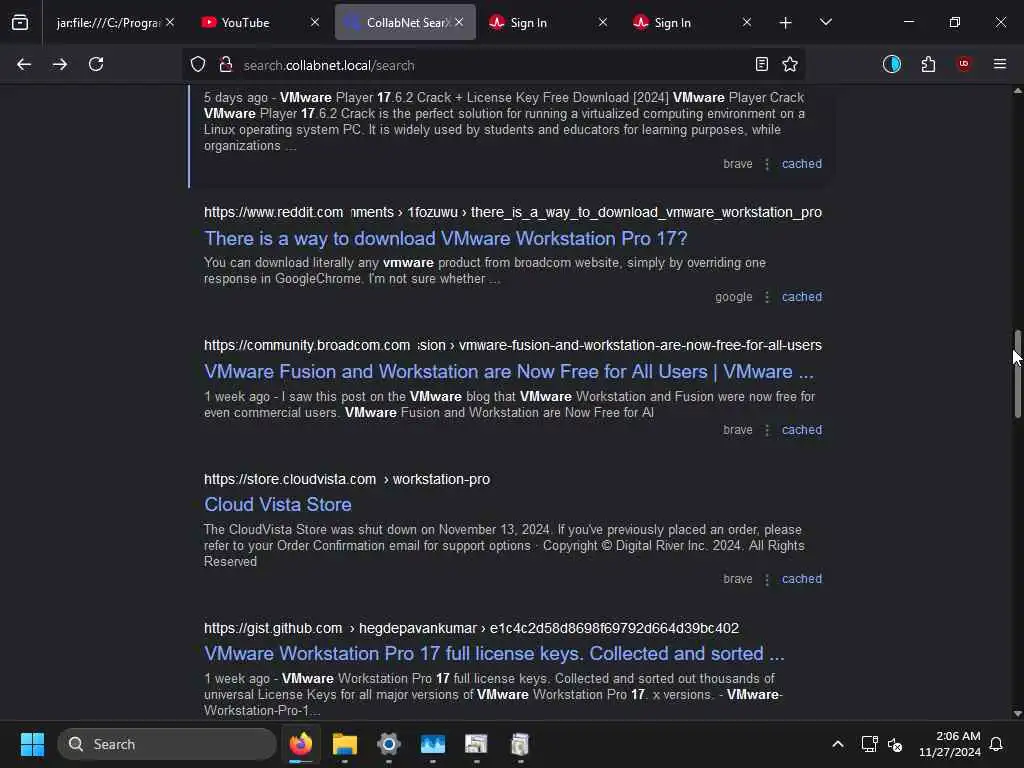Open the blue mountain picture app in taskbar
Screen dimensions: 1024x768
pyautogui.click(x=432, y=744)
